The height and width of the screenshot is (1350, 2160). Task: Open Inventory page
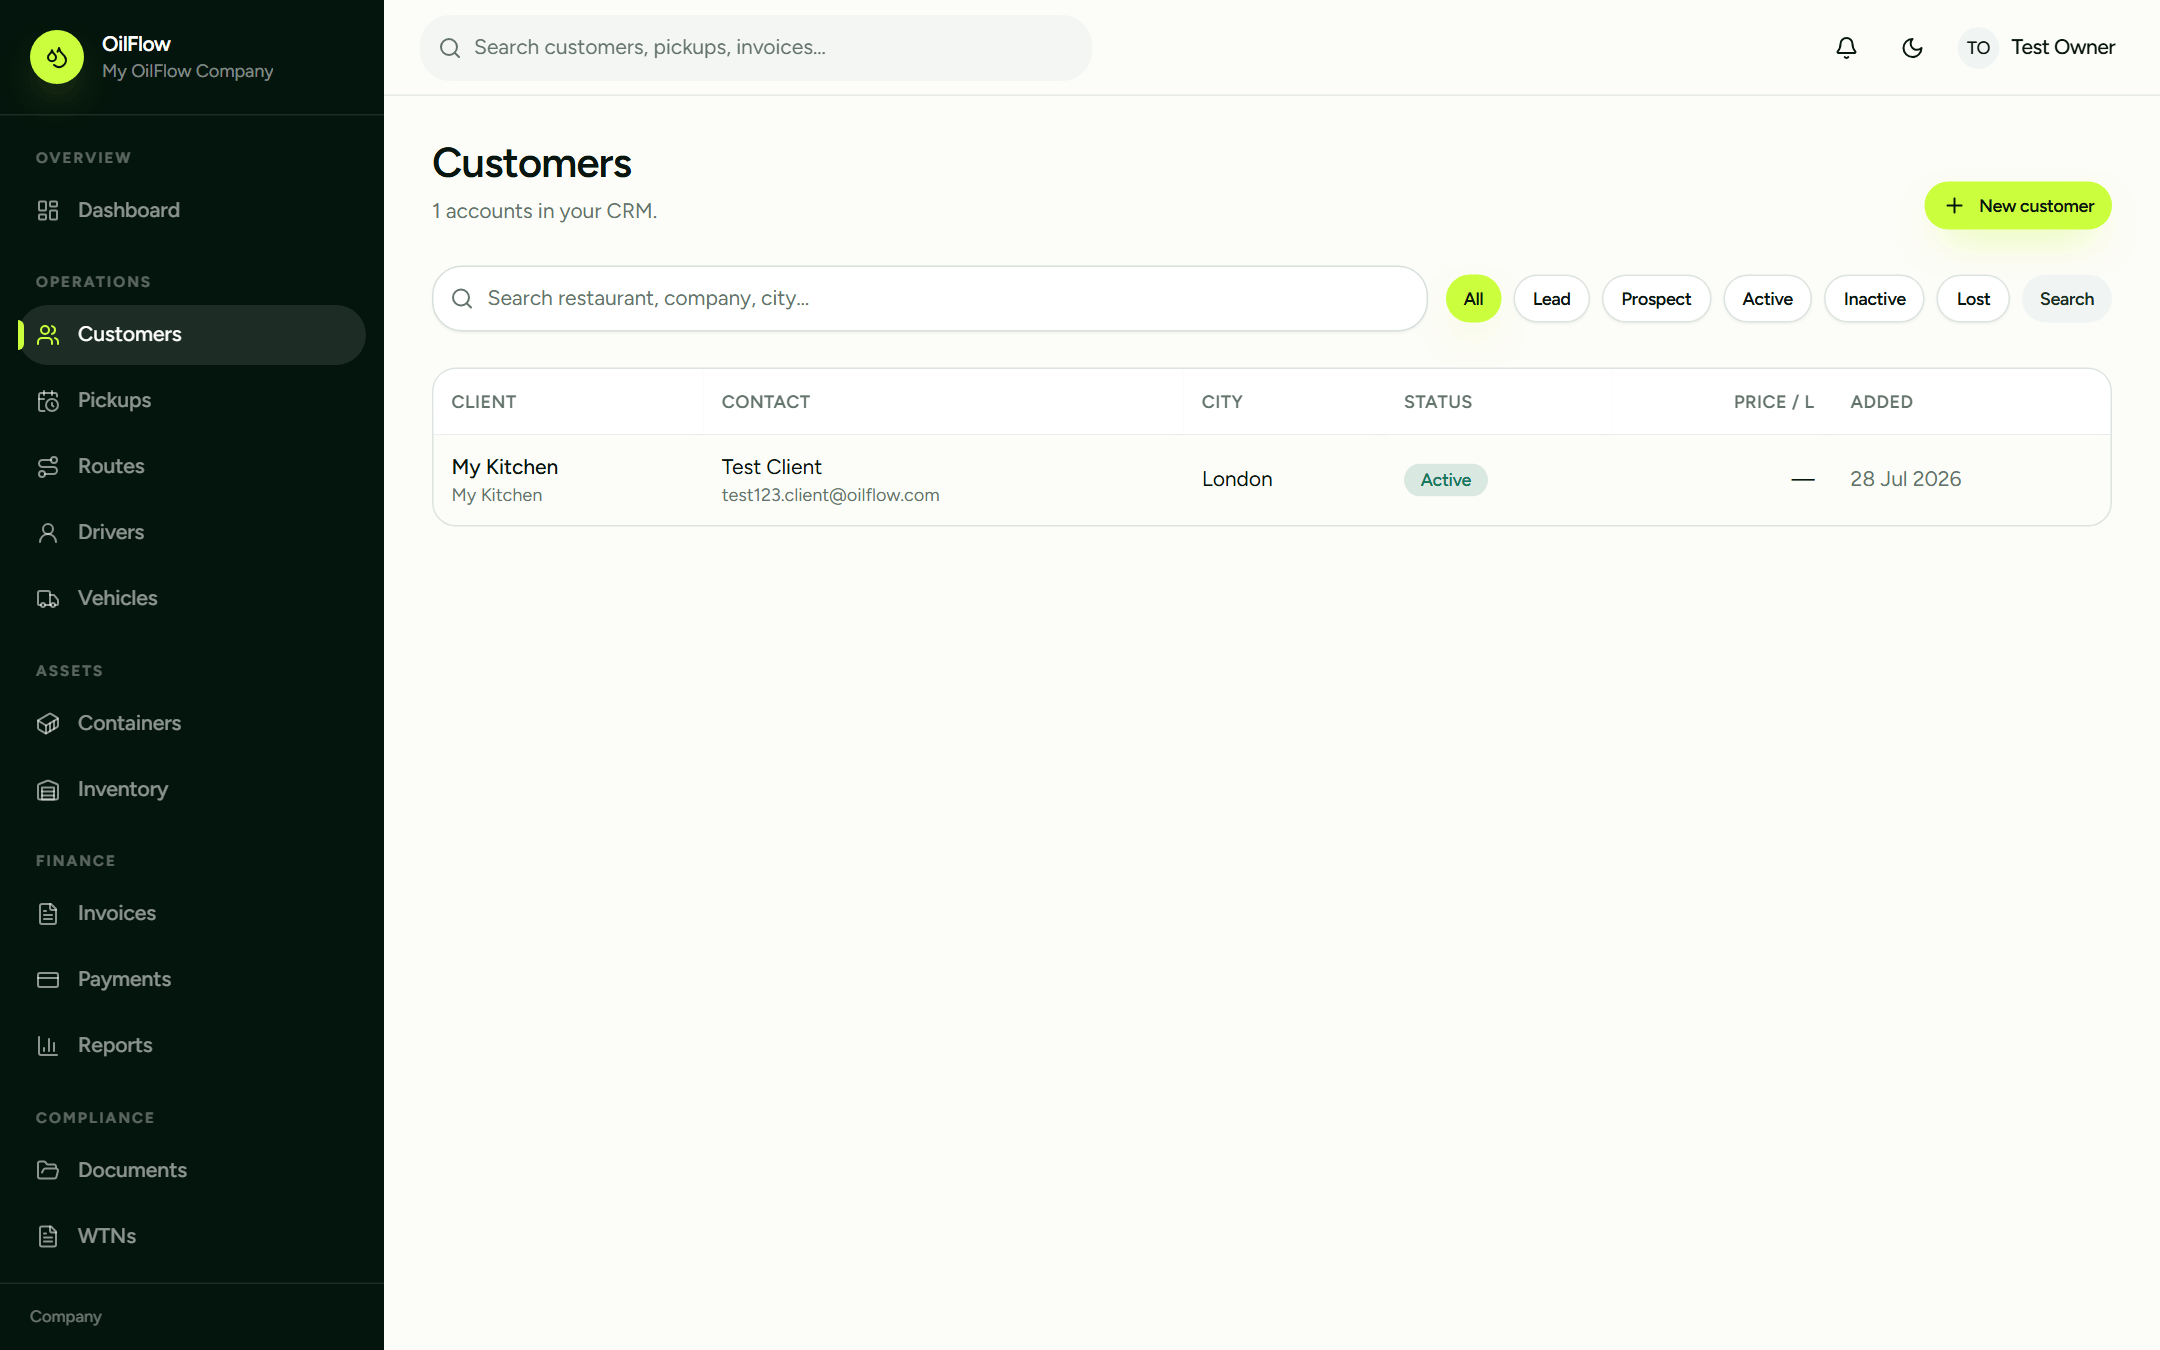[192, 789]
